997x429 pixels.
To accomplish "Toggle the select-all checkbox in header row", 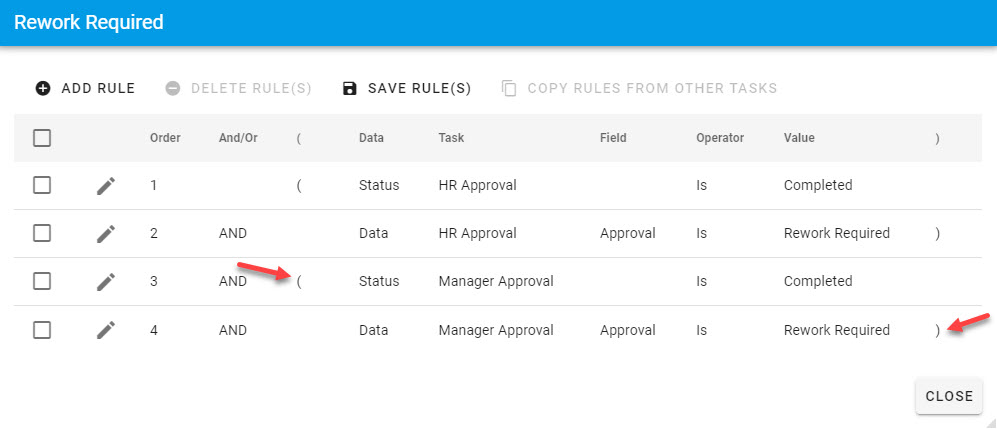I will 42,138.
